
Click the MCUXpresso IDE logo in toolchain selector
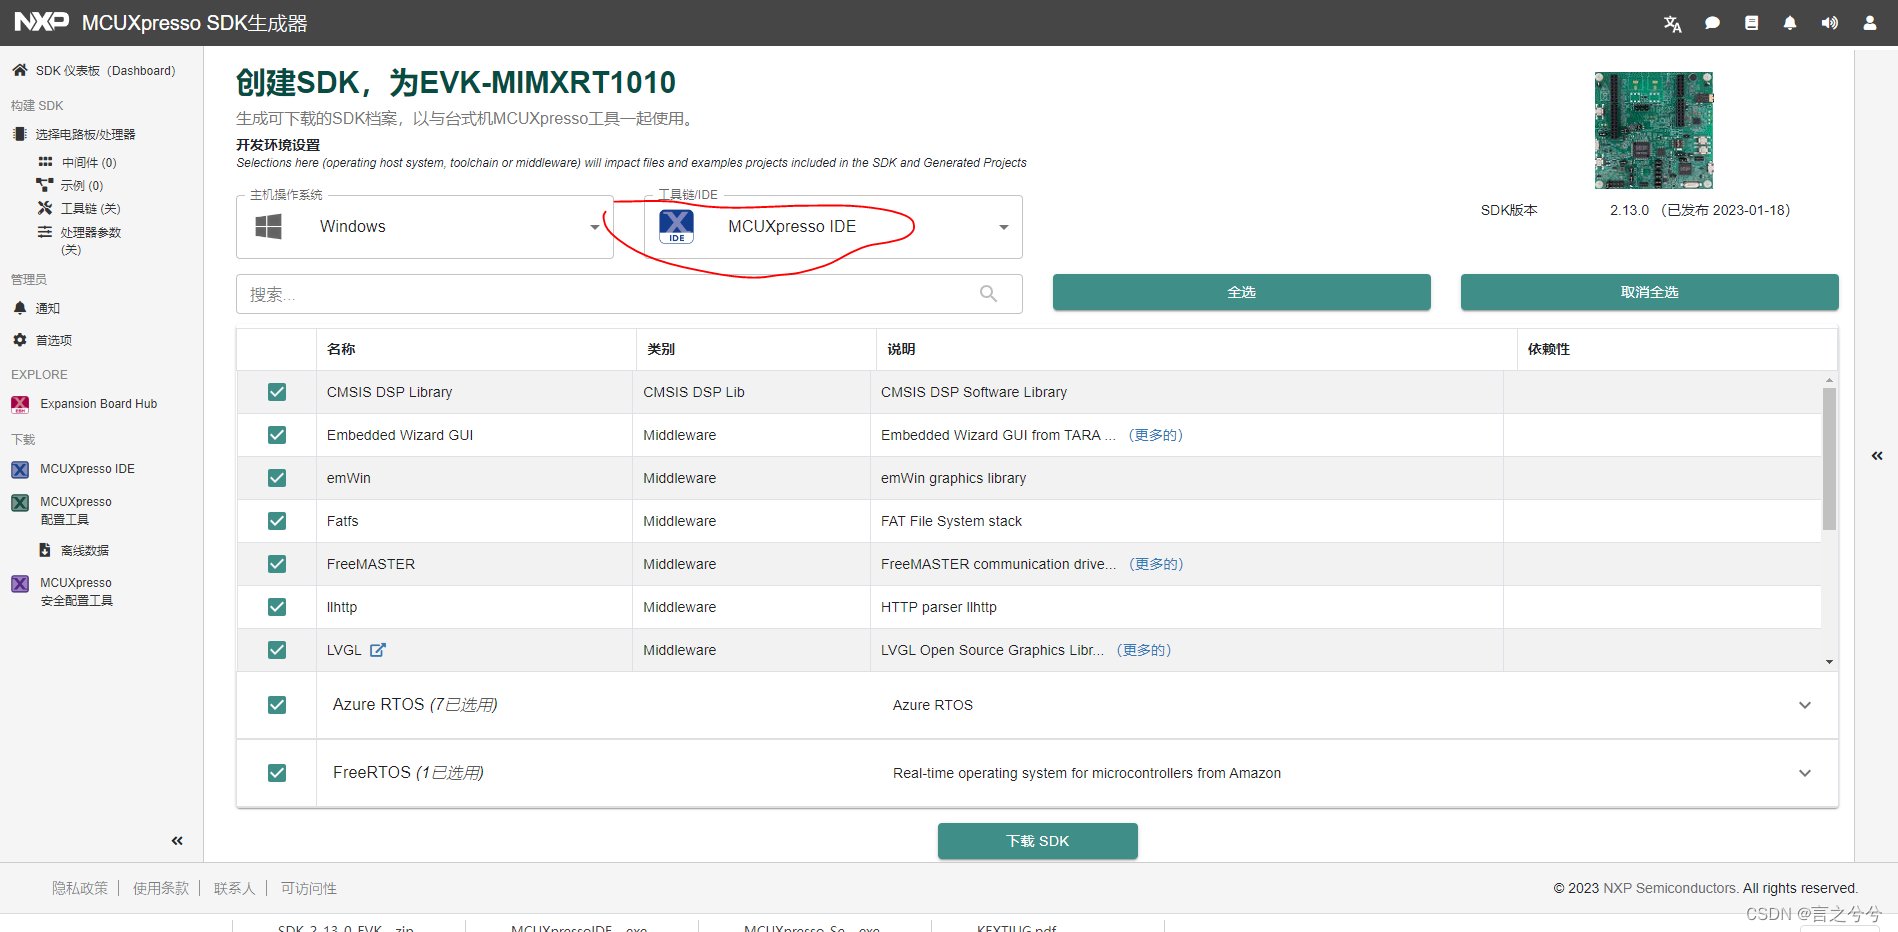[x=677, y=227]
